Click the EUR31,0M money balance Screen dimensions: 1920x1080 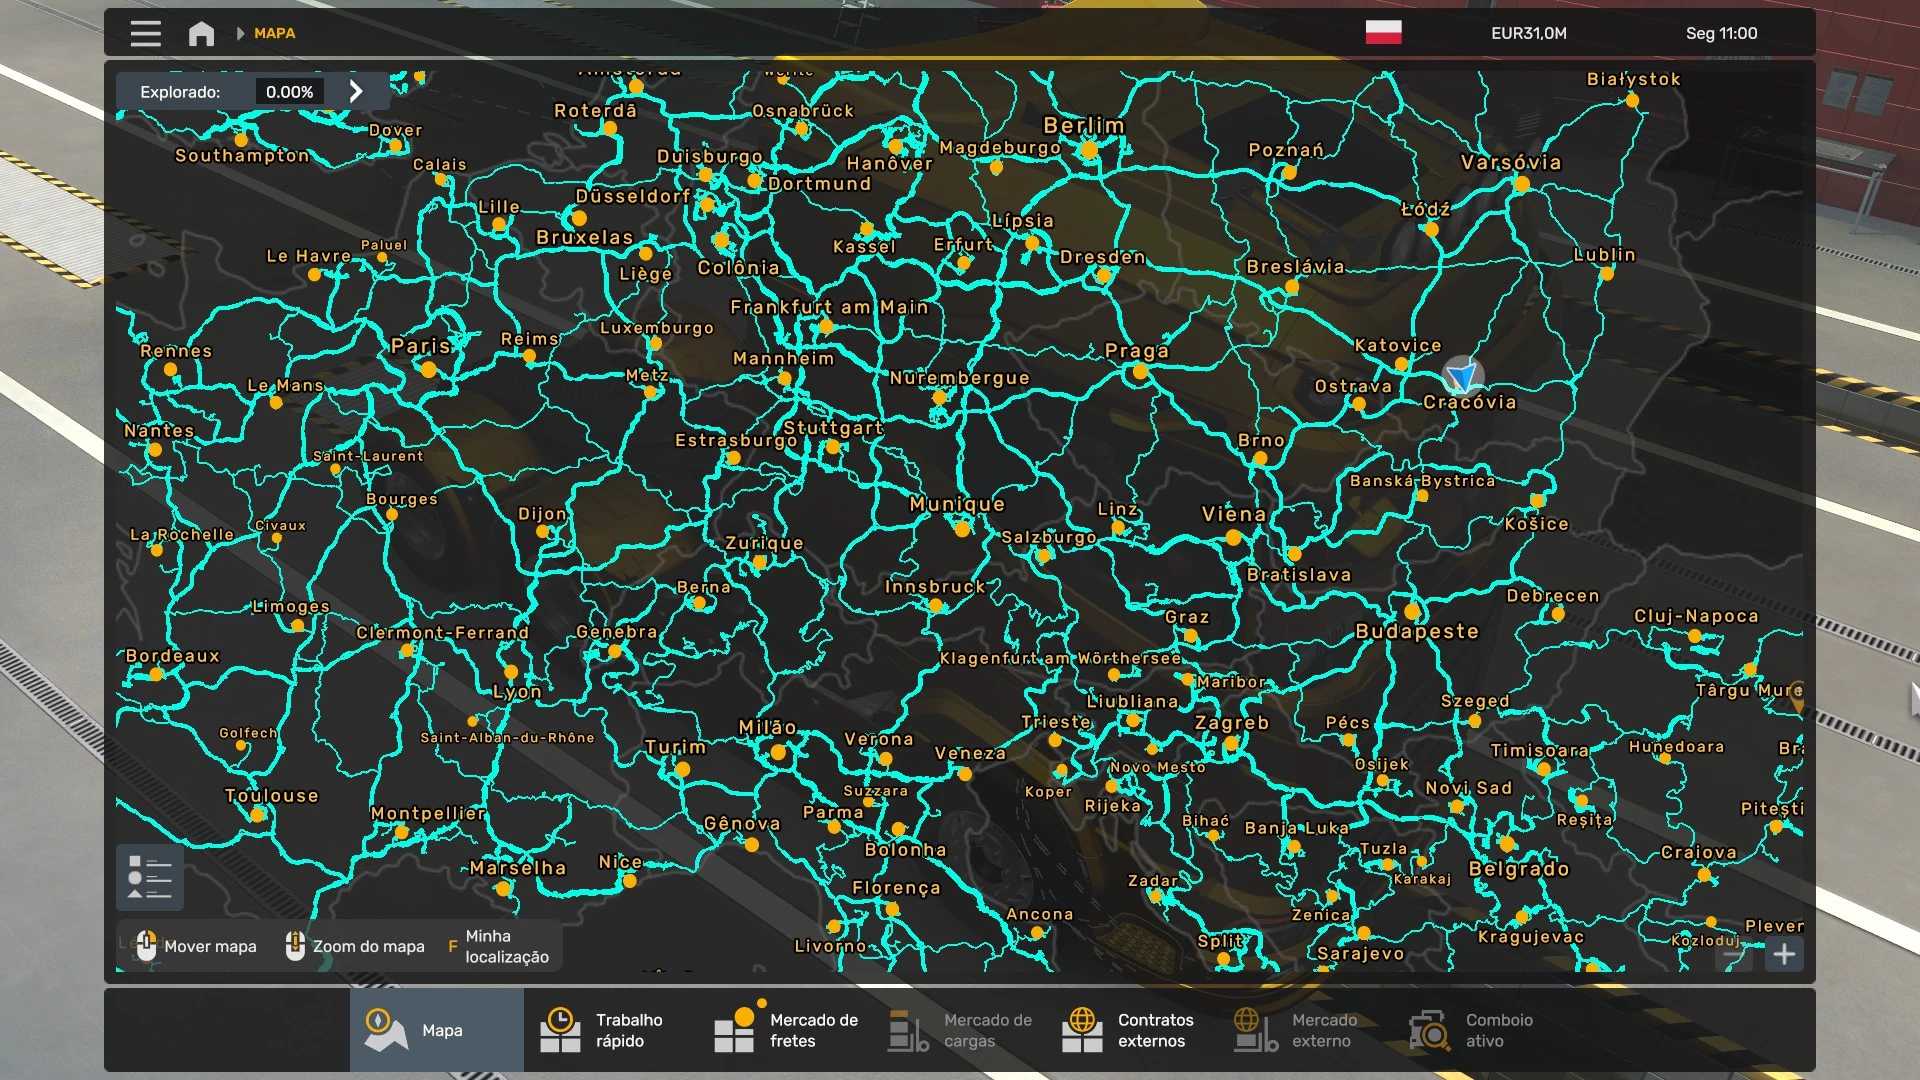pos(1528,33)
